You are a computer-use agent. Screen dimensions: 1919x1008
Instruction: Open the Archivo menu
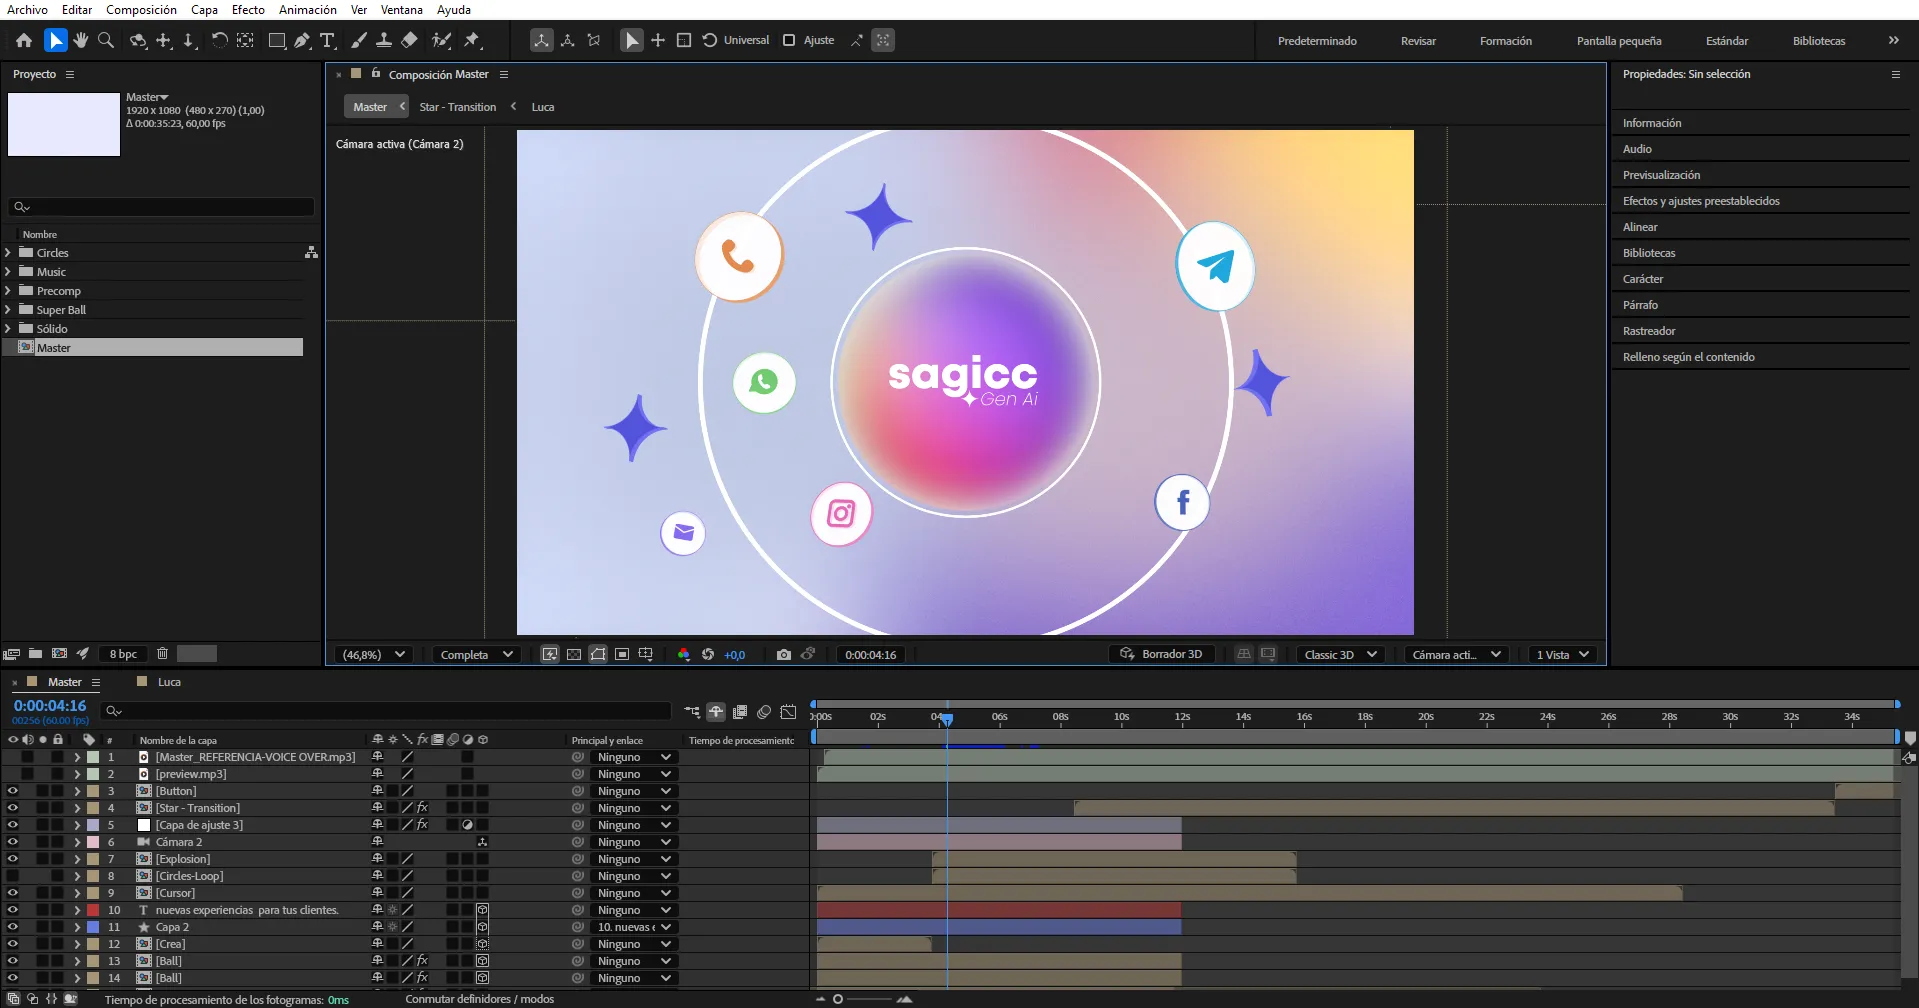tap(27, 9)
